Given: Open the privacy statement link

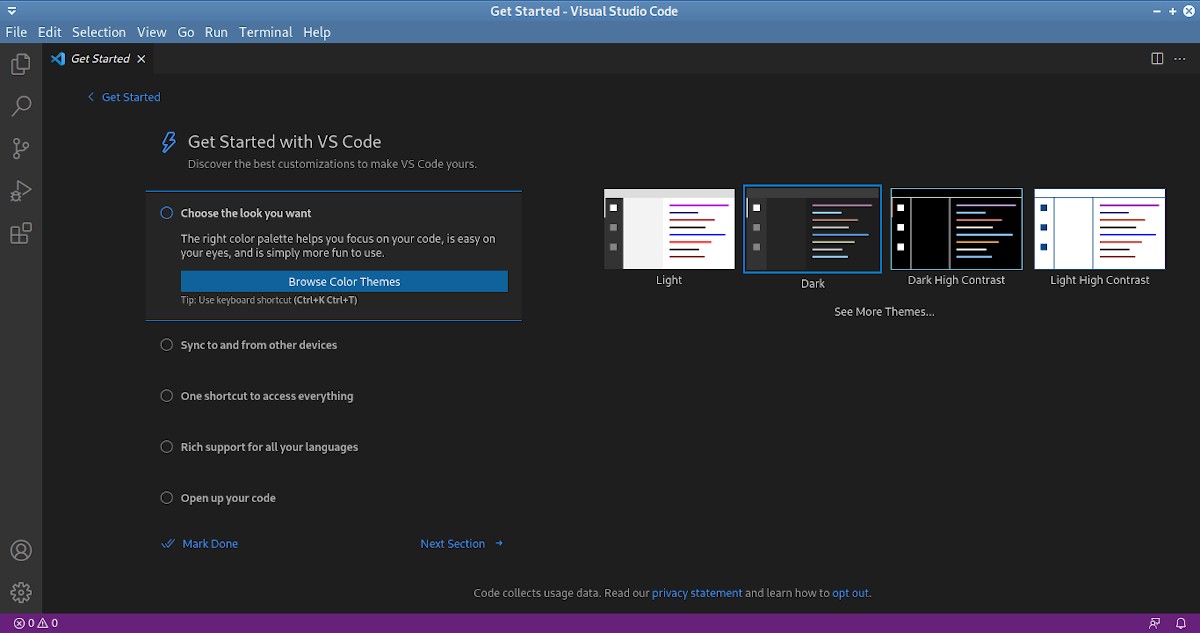Looking at the screenshot, I should point(697,593).
